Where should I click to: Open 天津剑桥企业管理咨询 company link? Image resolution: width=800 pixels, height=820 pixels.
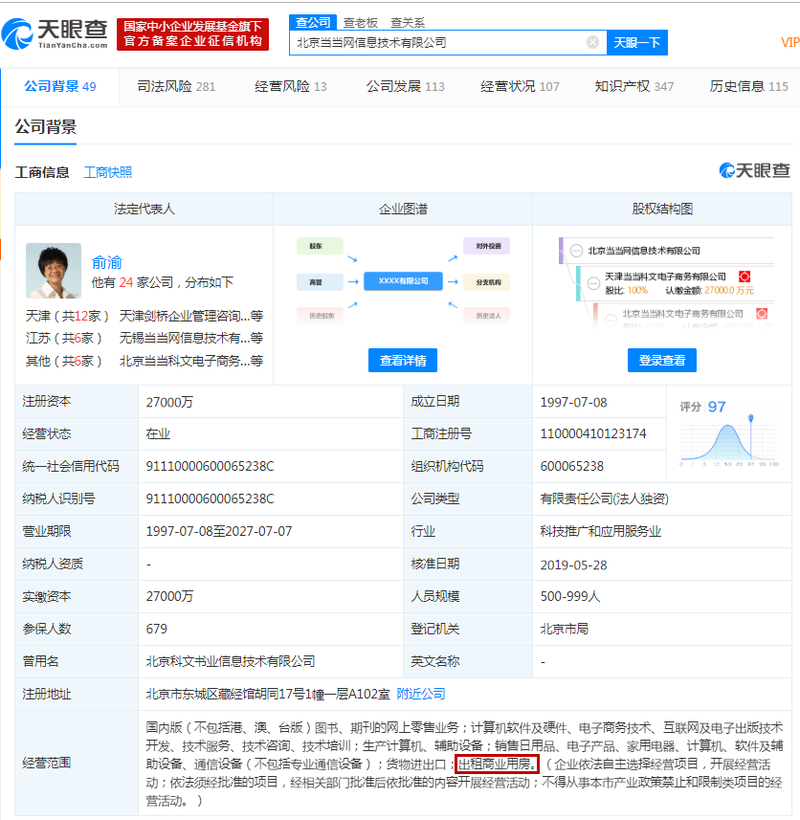pyautogui.click(x=191, y=316)
